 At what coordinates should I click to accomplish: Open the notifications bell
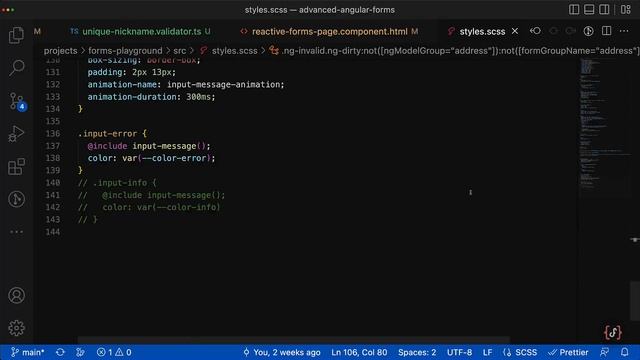(x=625, y=352)
